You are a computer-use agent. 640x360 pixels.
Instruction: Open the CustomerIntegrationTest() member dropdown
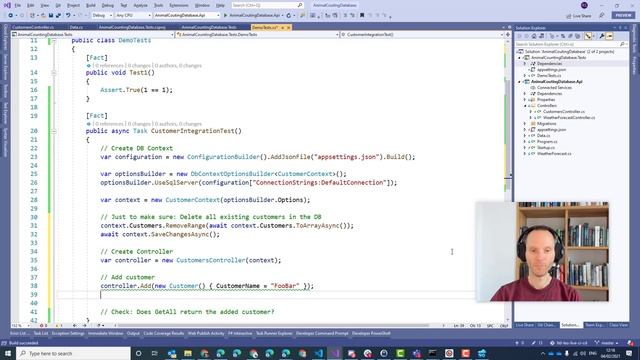pyautogui.click(x=421, y=35)
